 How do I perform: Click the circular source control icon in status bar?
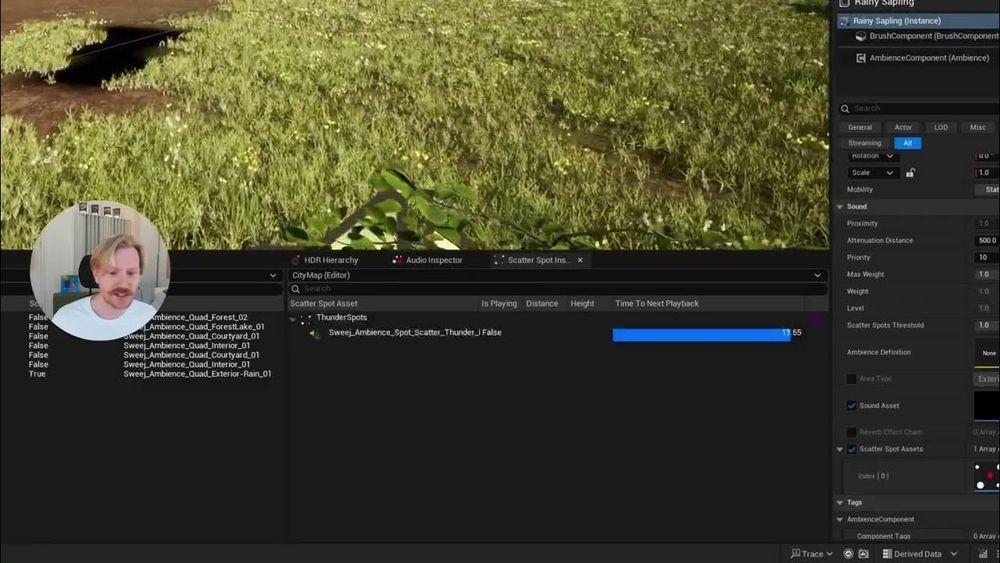coord(848,553)
